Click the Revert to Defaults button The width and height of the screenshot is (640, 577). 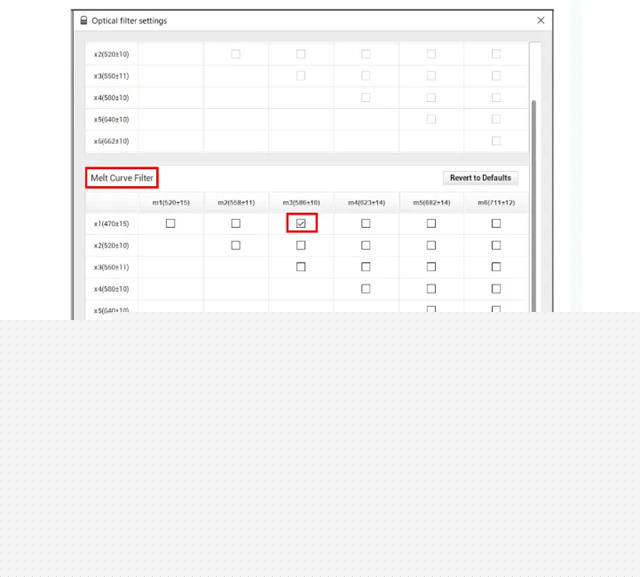click(x=480, y=178)
